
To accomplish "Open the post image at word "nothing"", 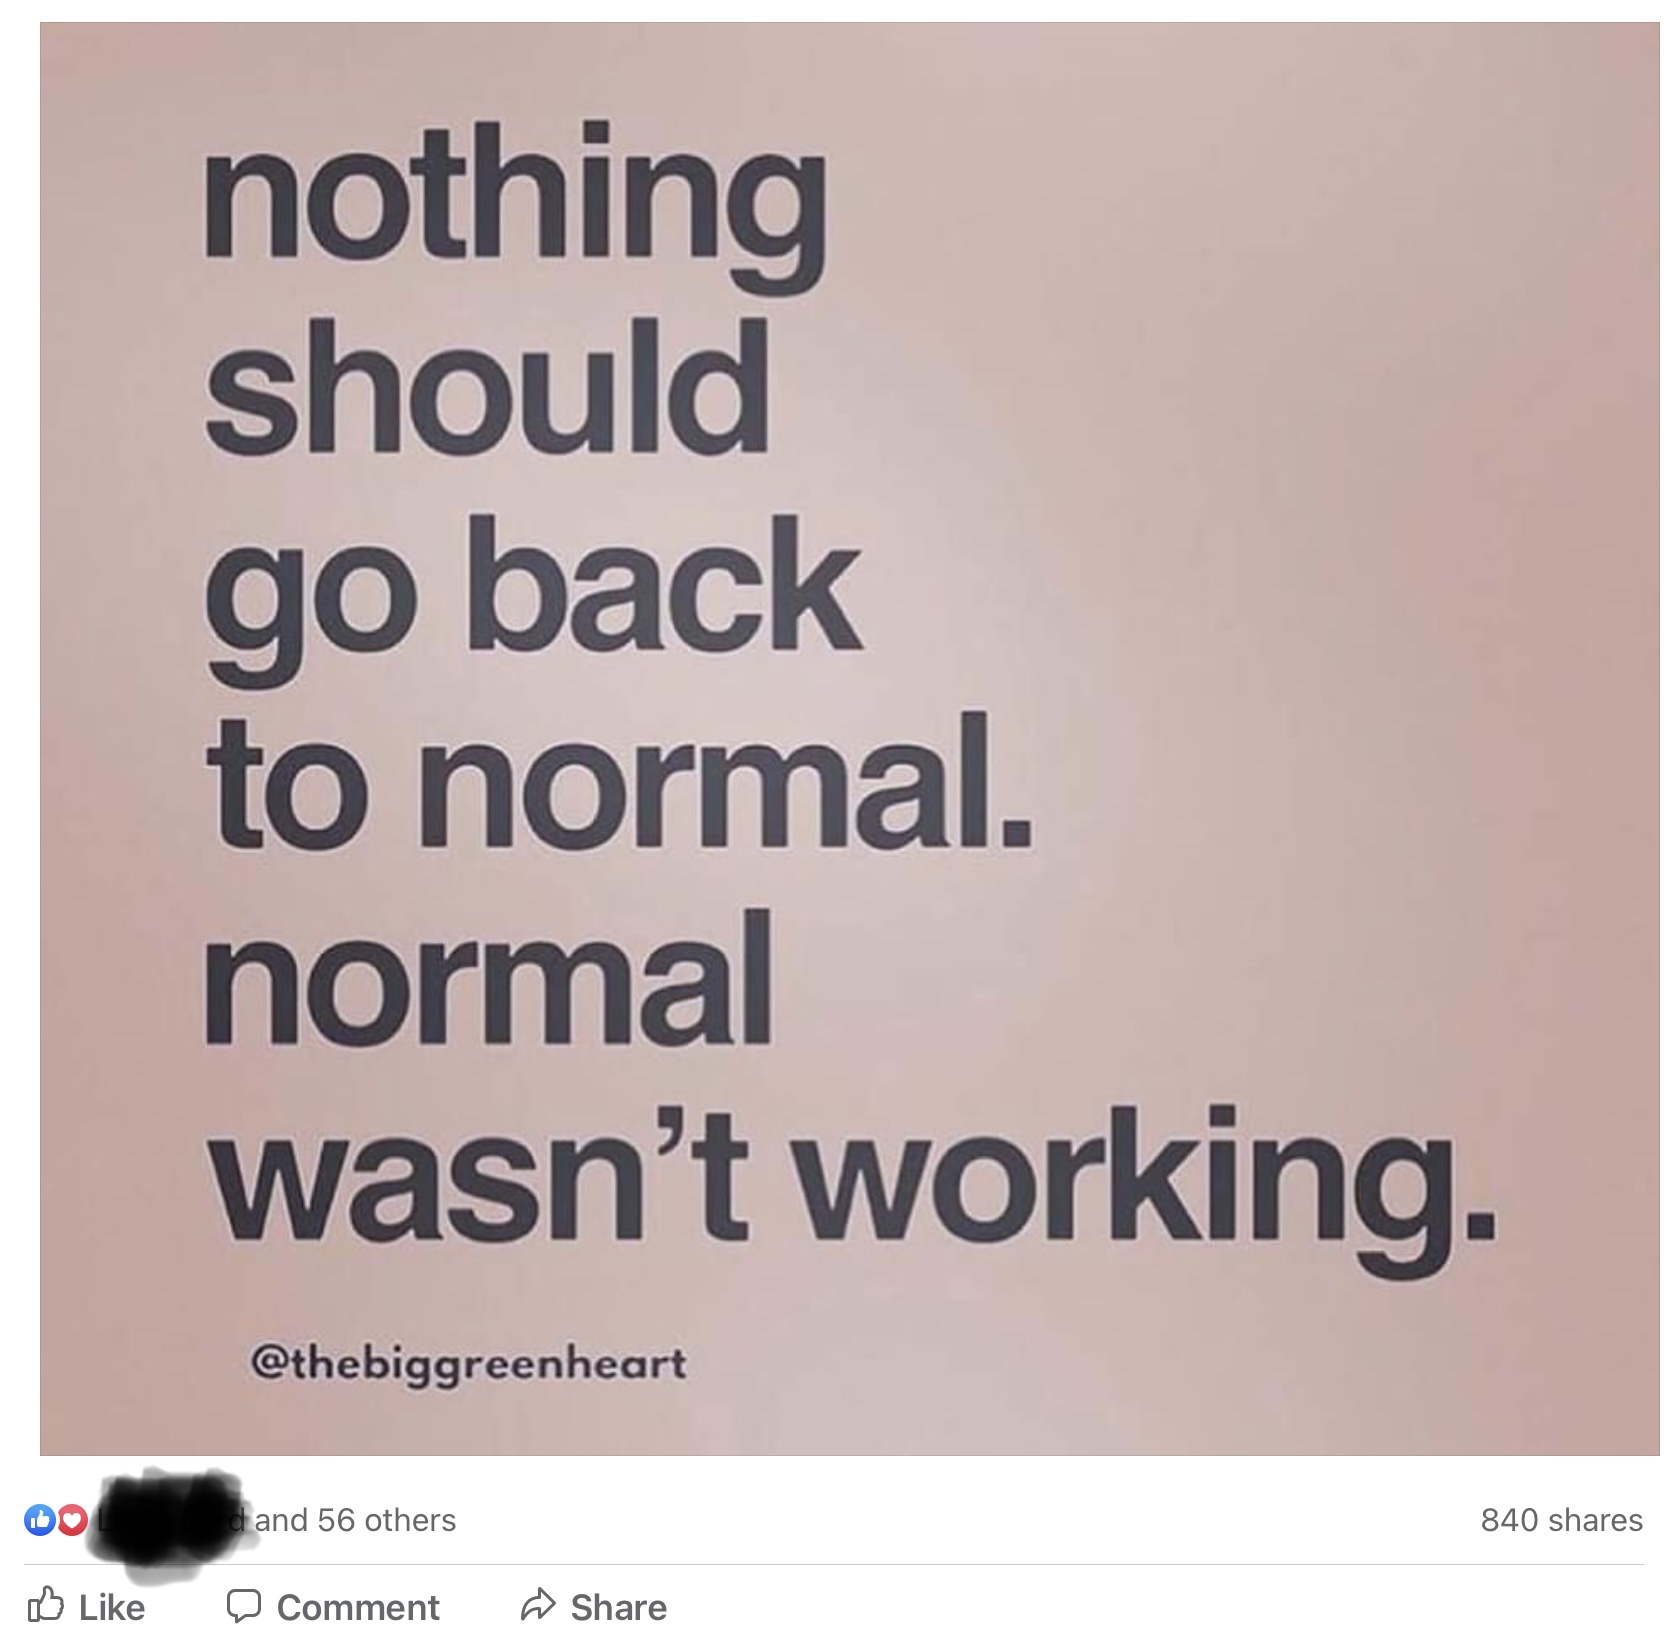I will pyautogui.click(x=517, y=203).
